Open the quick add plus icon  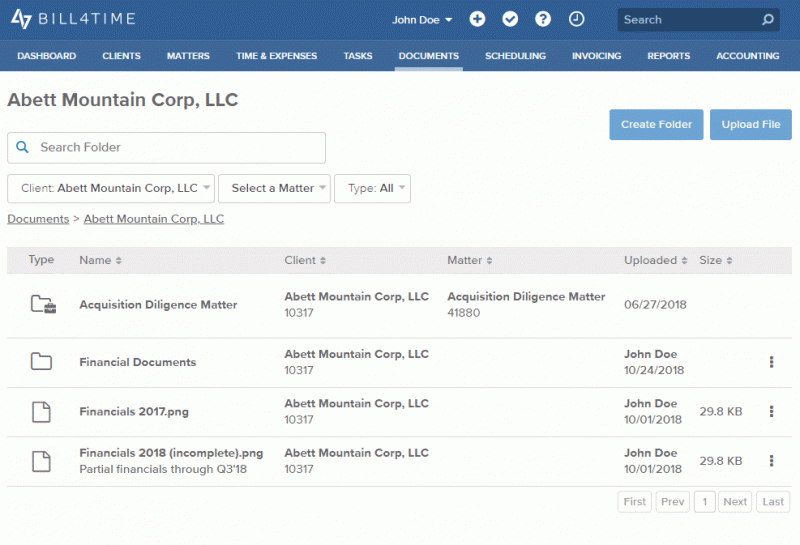click(x=477, y=19)
